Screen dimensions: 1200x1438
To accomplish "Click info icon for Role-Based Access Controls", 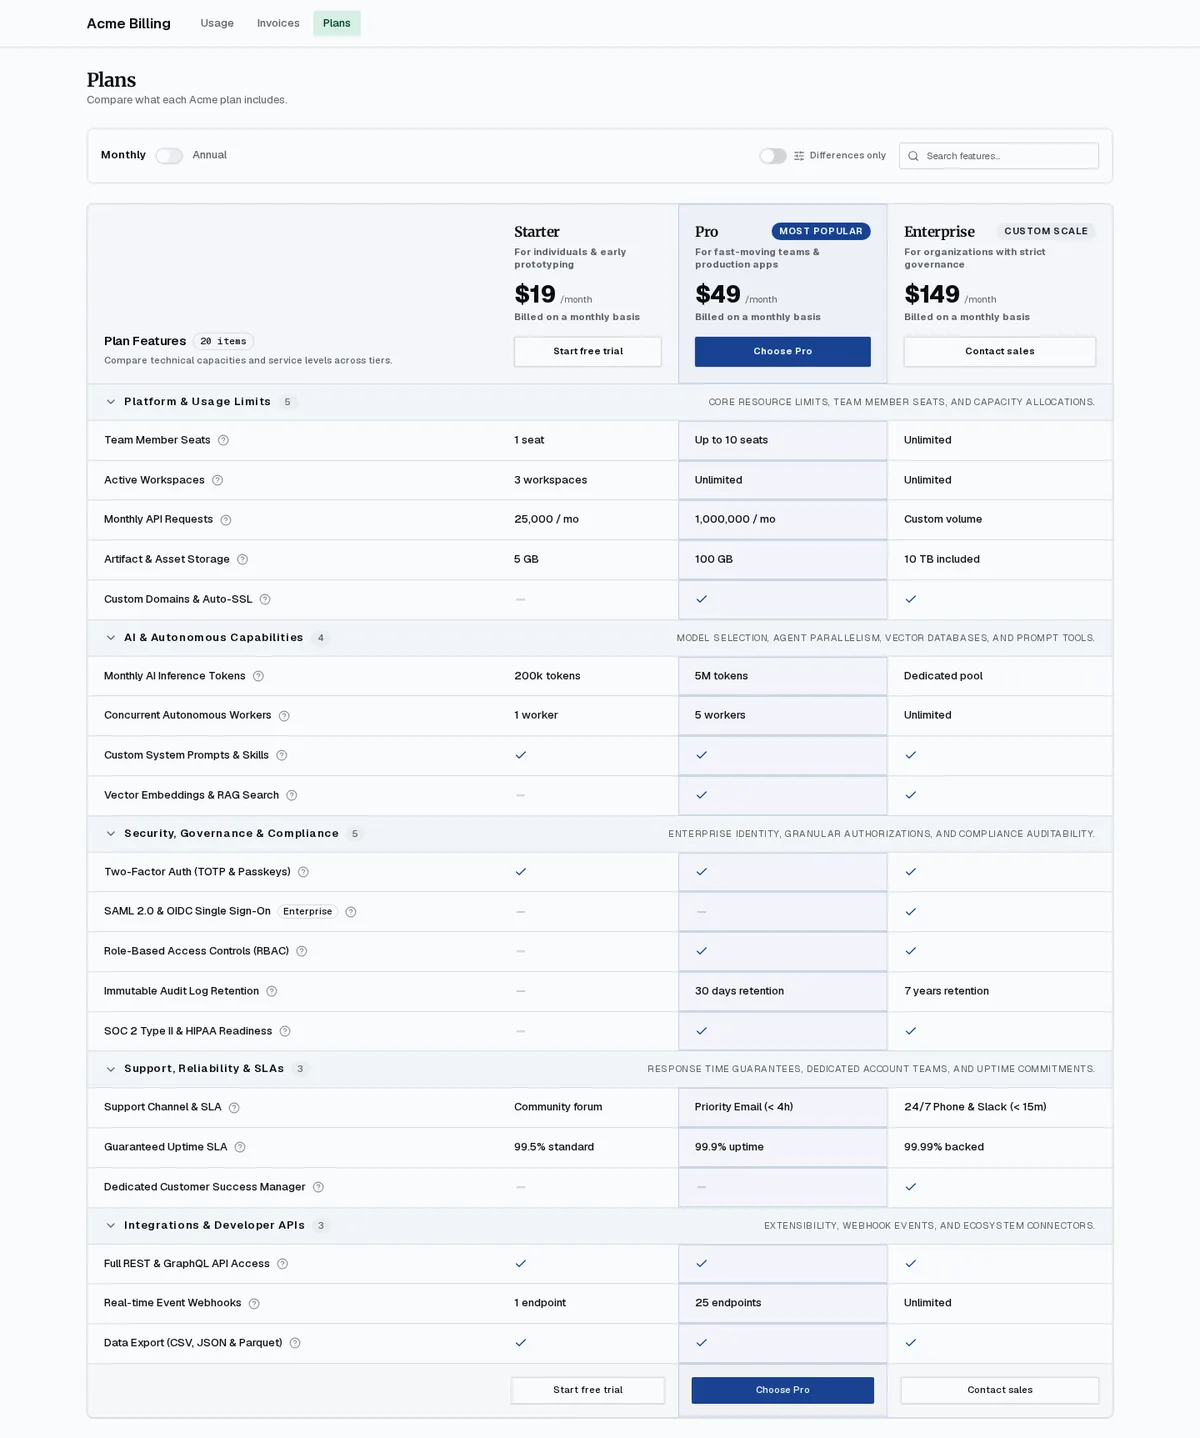I will [x=301, y=952].
